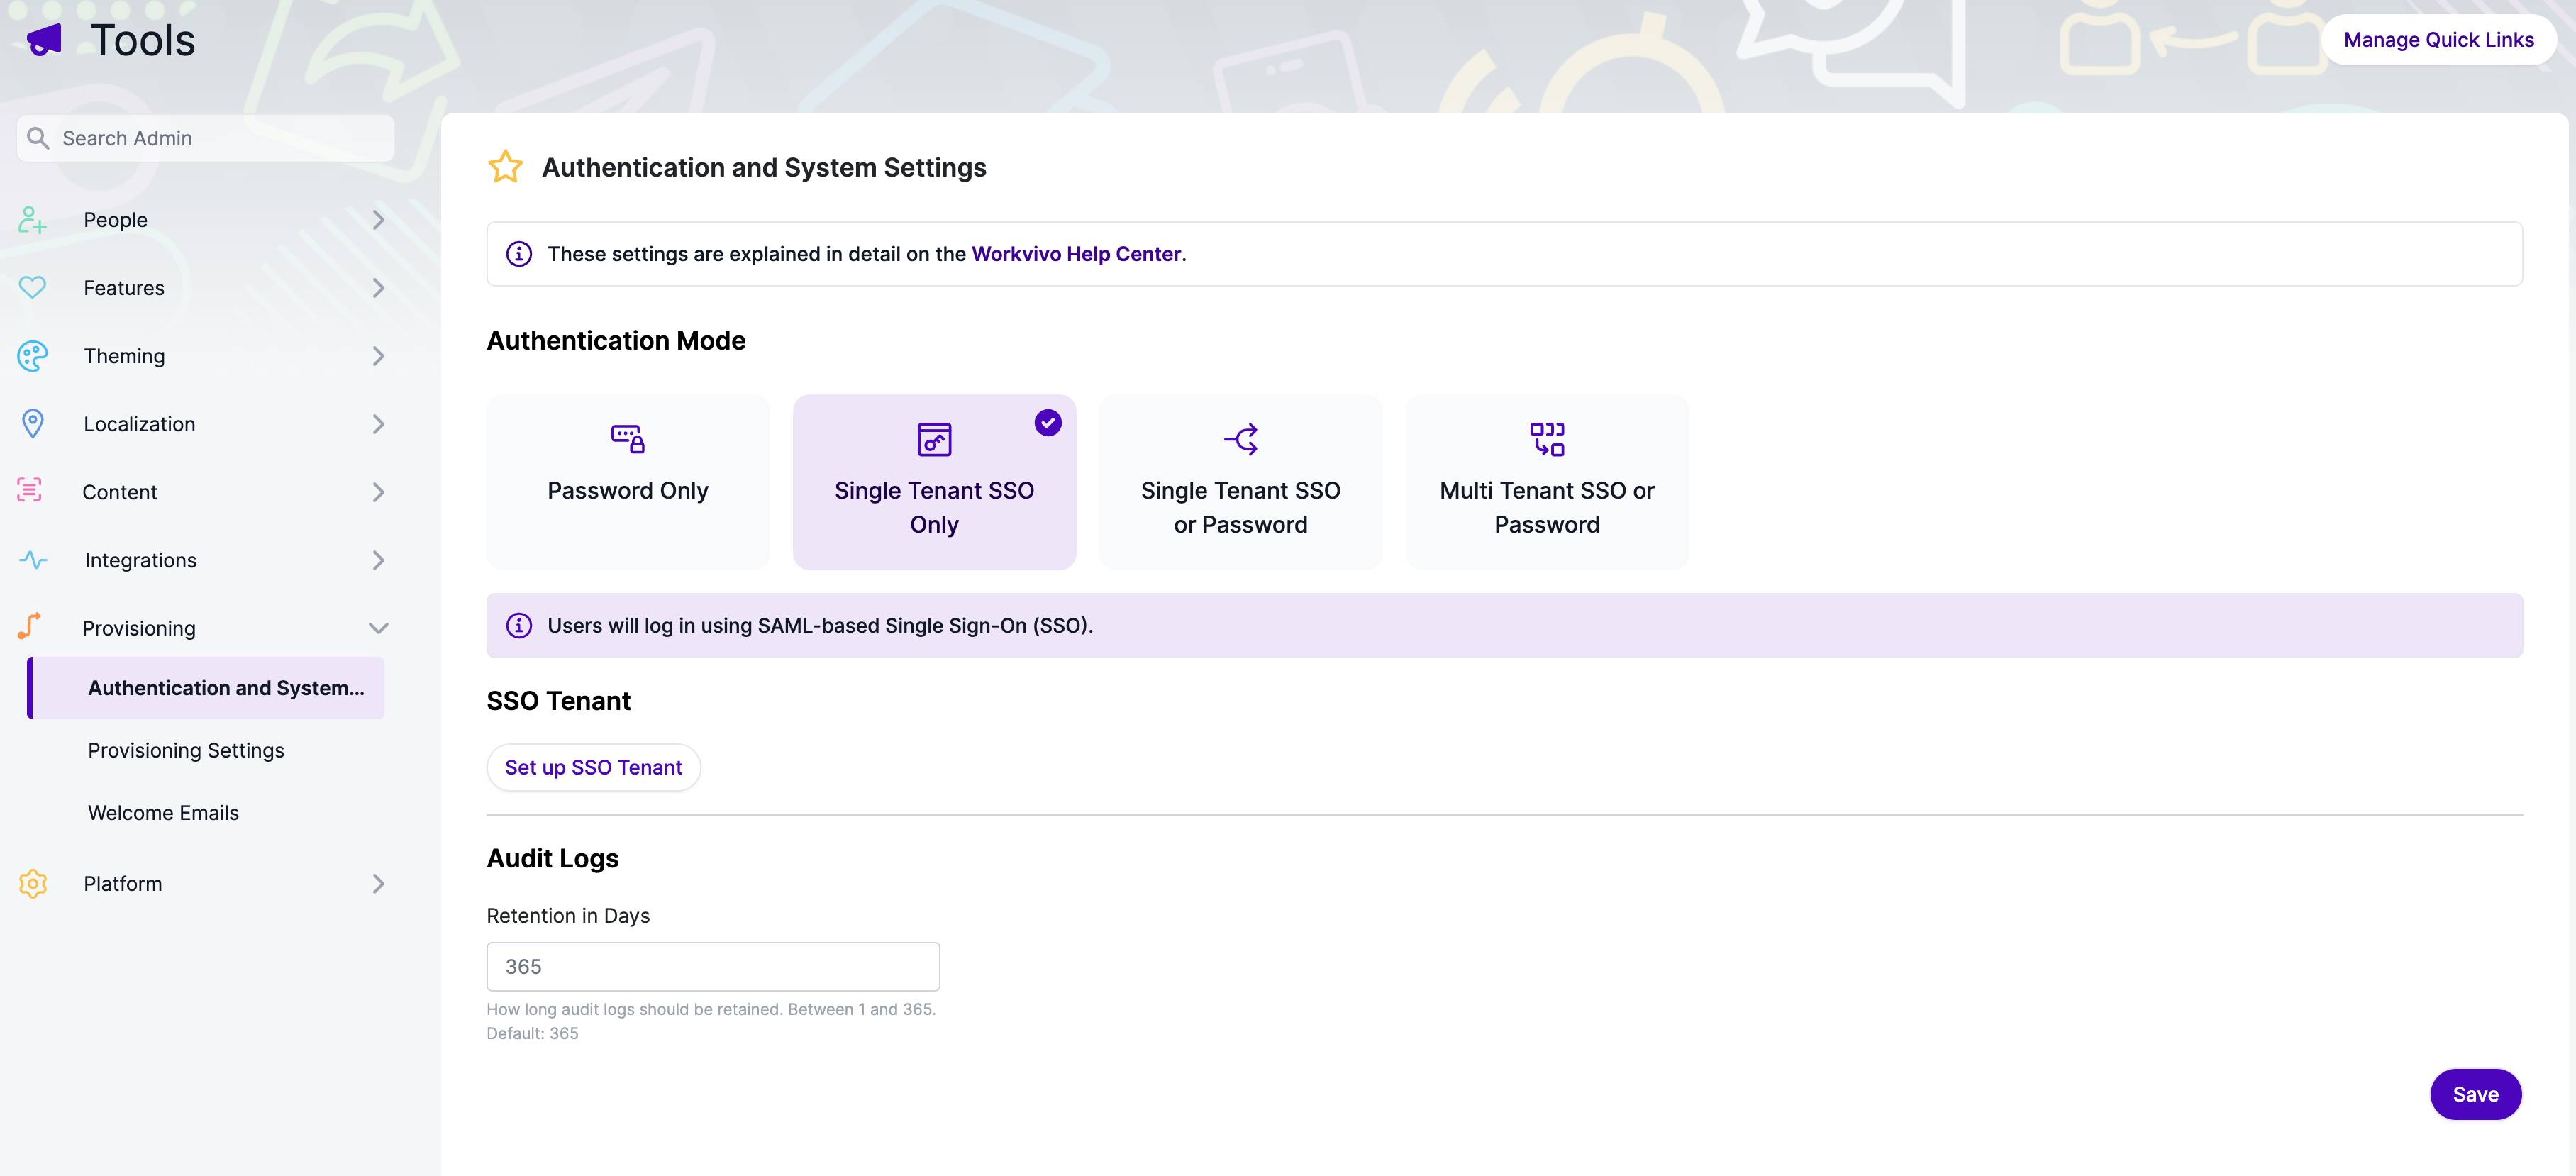Choose Single Tenant SSO or Password mode
This screenshot has height=1176, width=2576.
(x=1240, y=482)
